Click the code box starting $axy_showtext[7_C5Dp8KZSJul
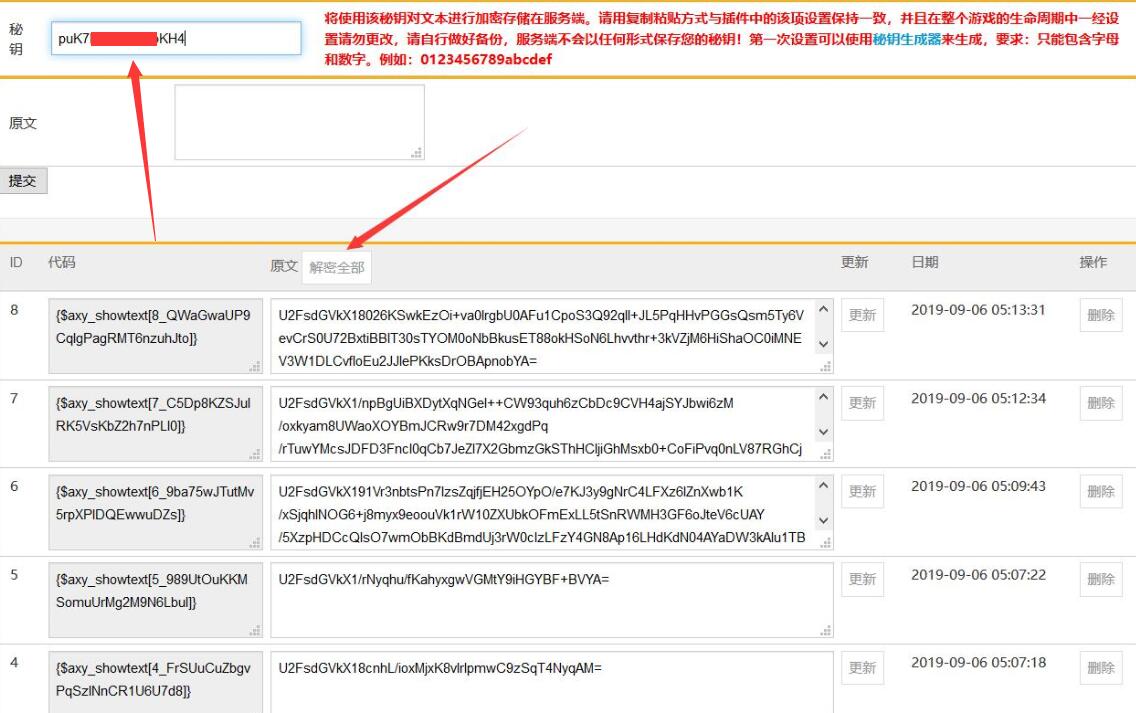 click(156, 424)
